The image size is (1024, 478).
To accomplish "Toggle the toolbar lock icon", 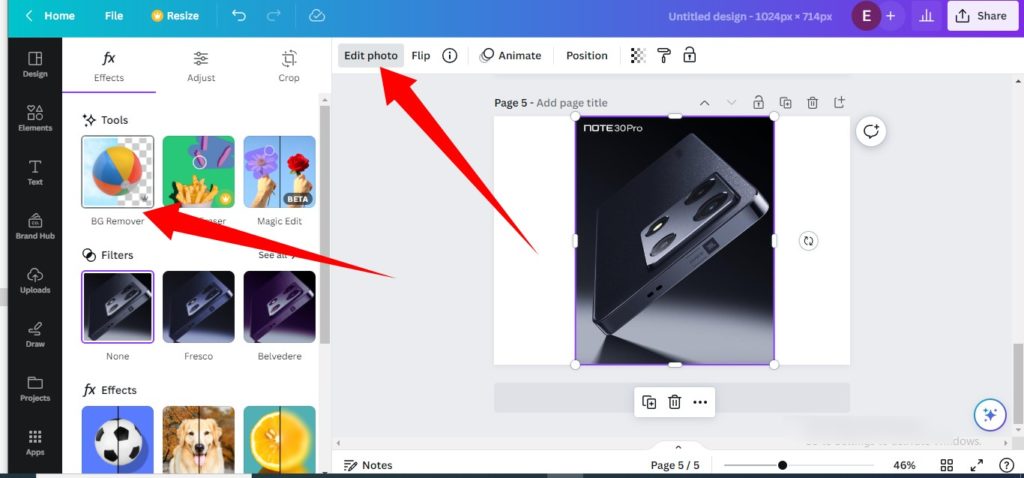I will coord(690,56).
